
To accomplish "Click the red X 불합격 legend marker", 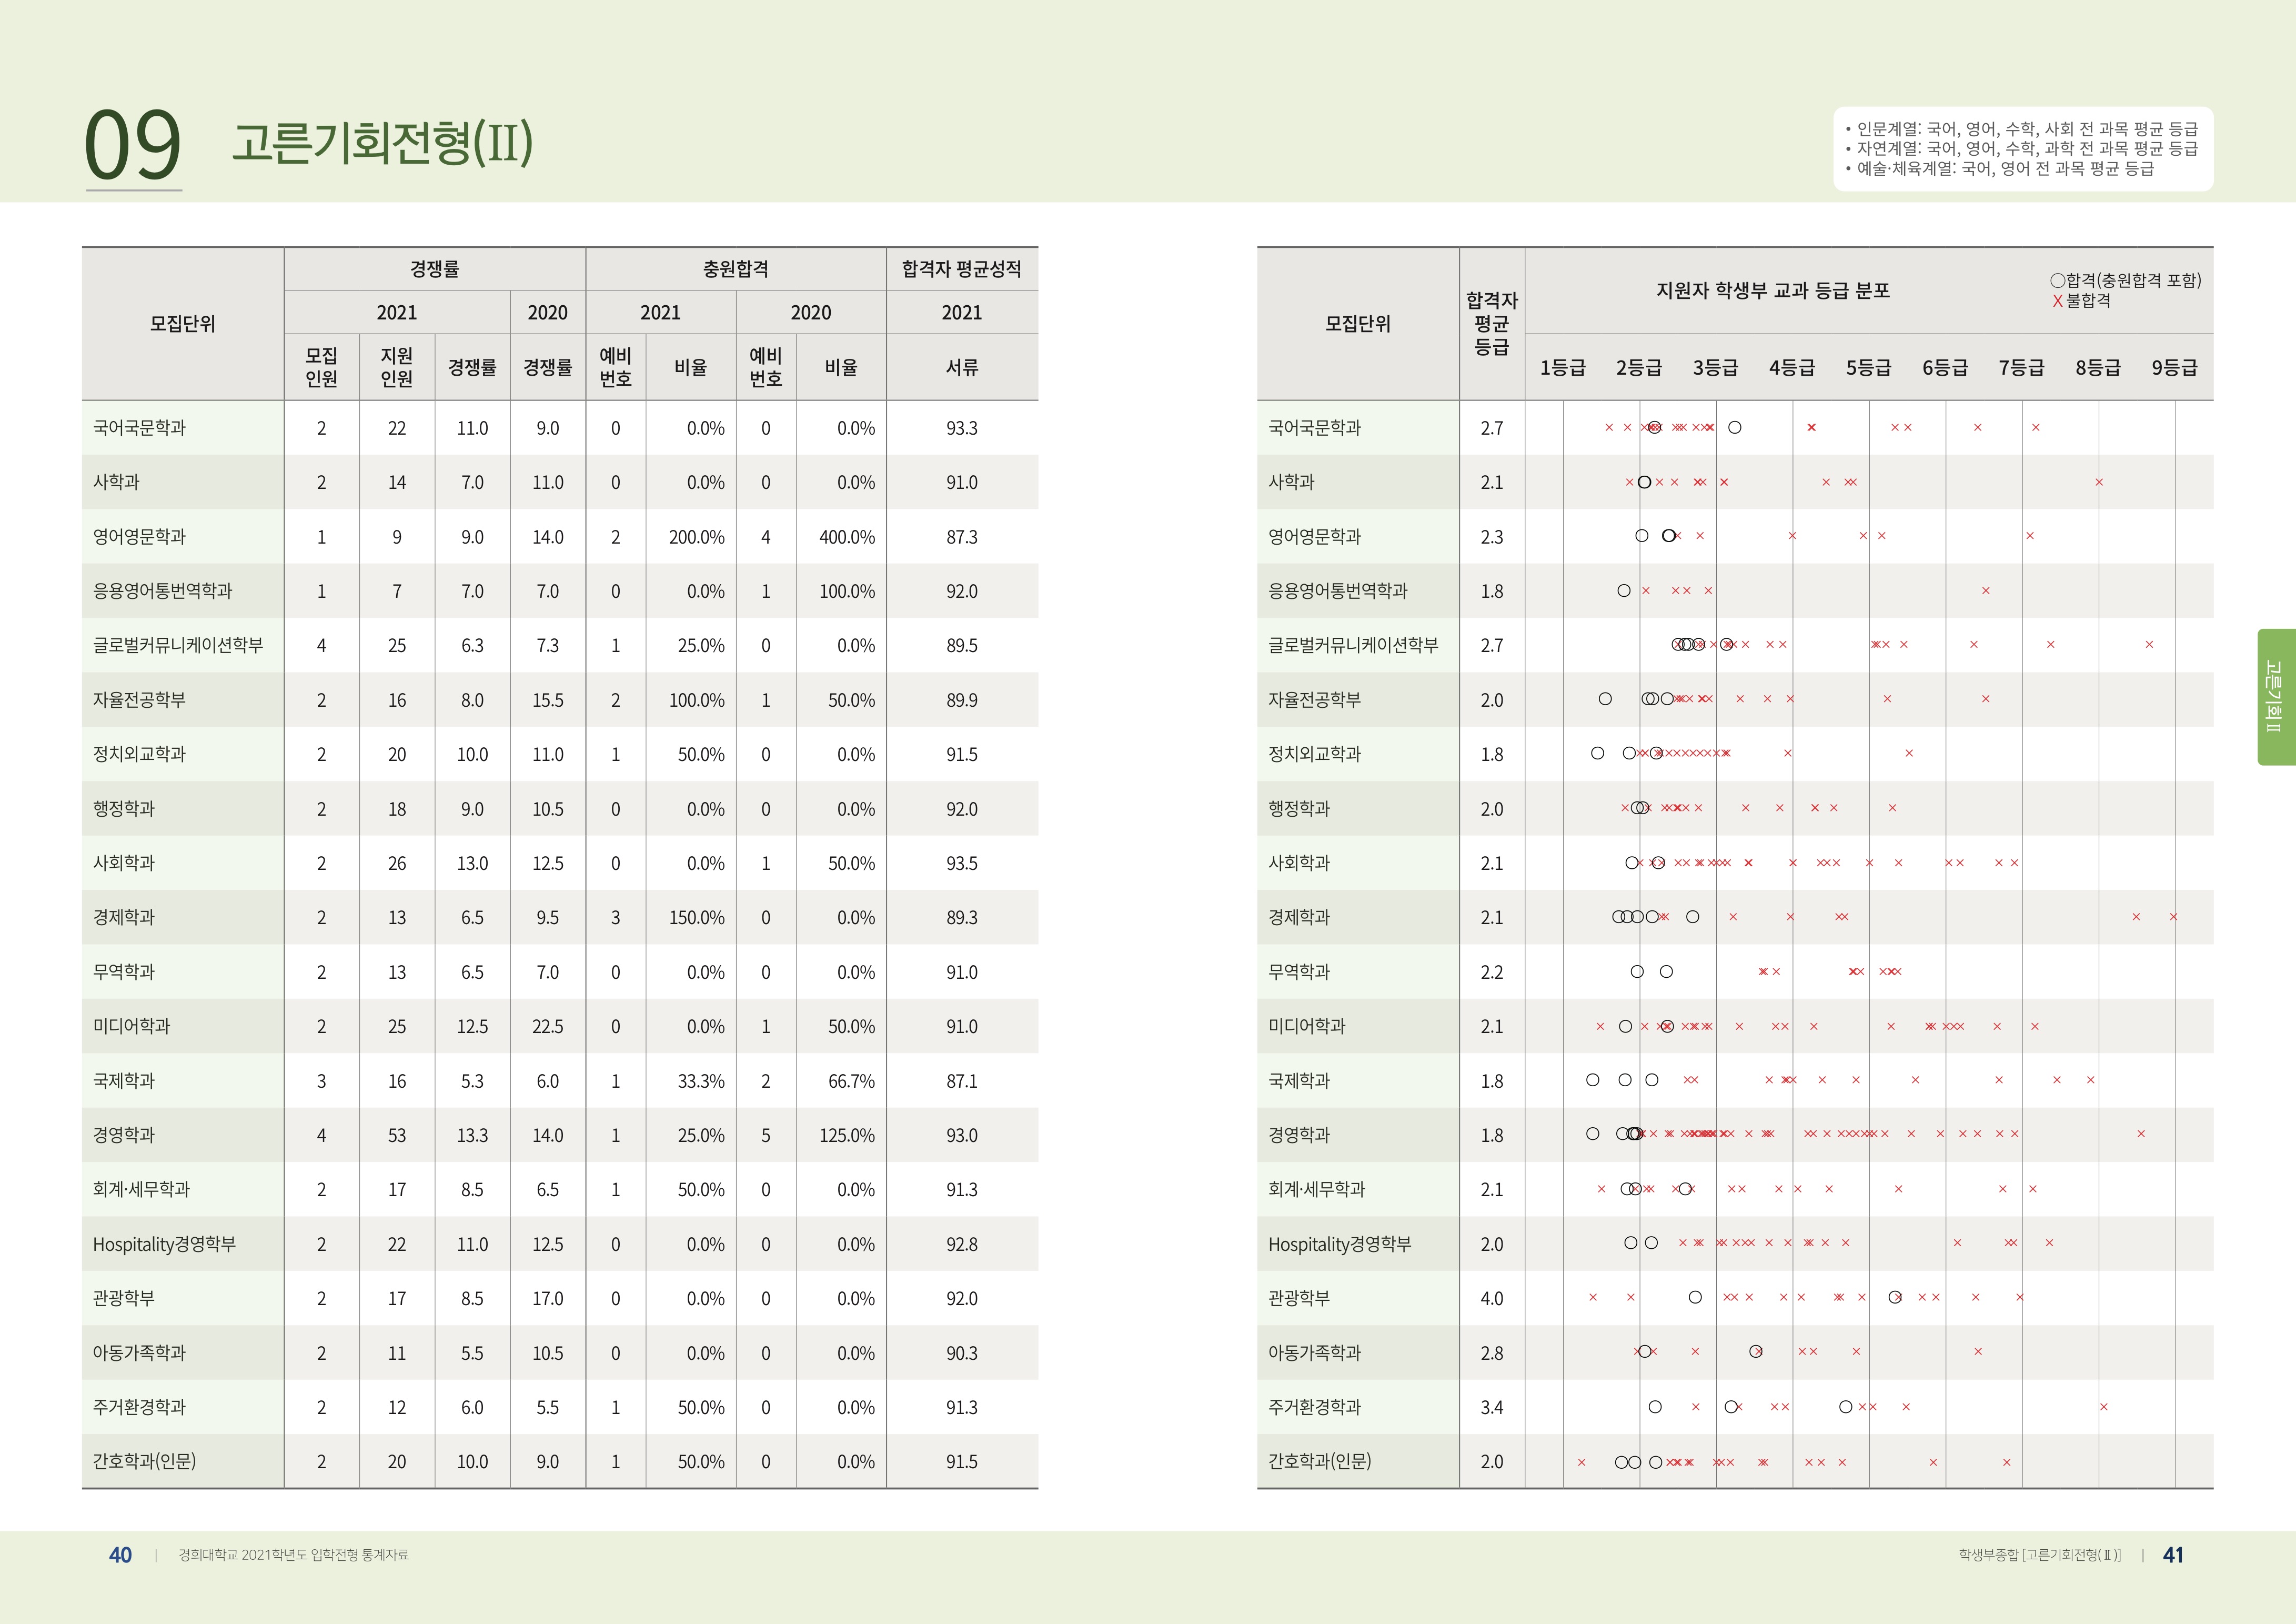I will (2057, 301).
